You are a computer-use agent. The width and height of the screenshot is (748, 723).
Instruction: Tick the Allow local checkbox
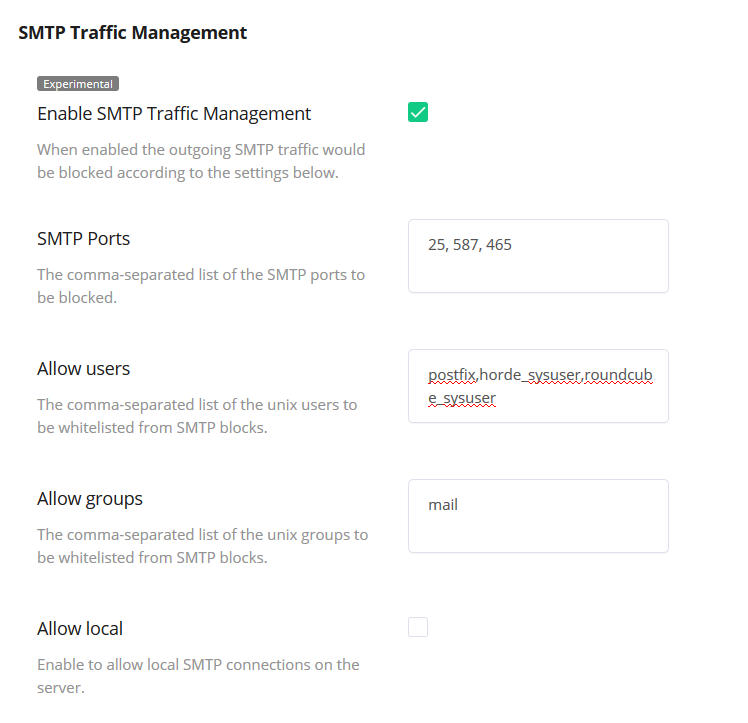[x=418, y=627]
